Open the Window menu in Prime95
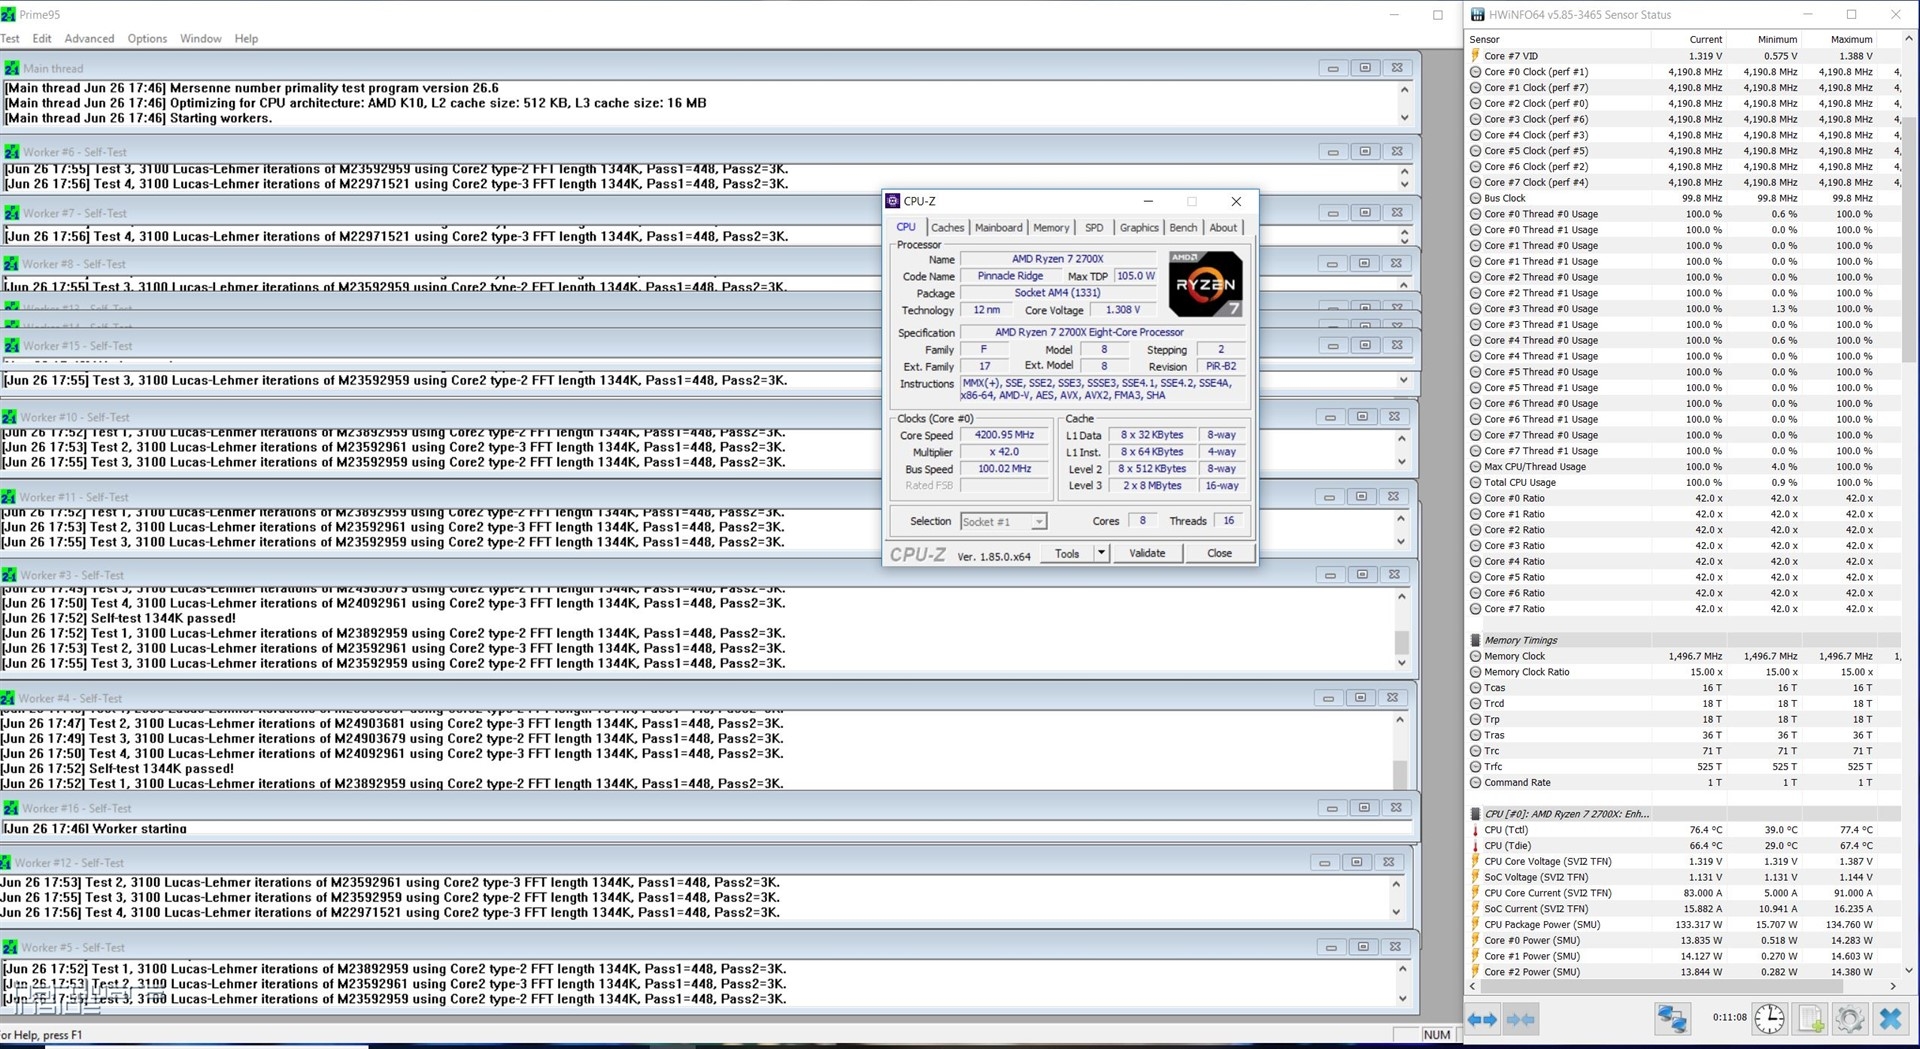1920x1049 pixels. [201, 38]
